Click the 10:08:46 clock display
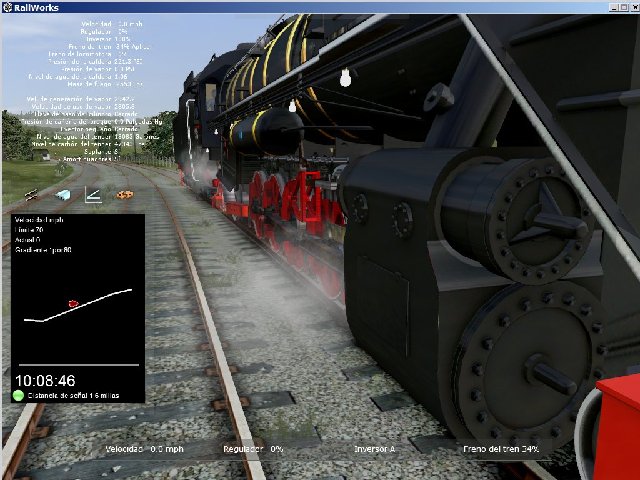Screen dimensions: 640x480 (45, 380)
